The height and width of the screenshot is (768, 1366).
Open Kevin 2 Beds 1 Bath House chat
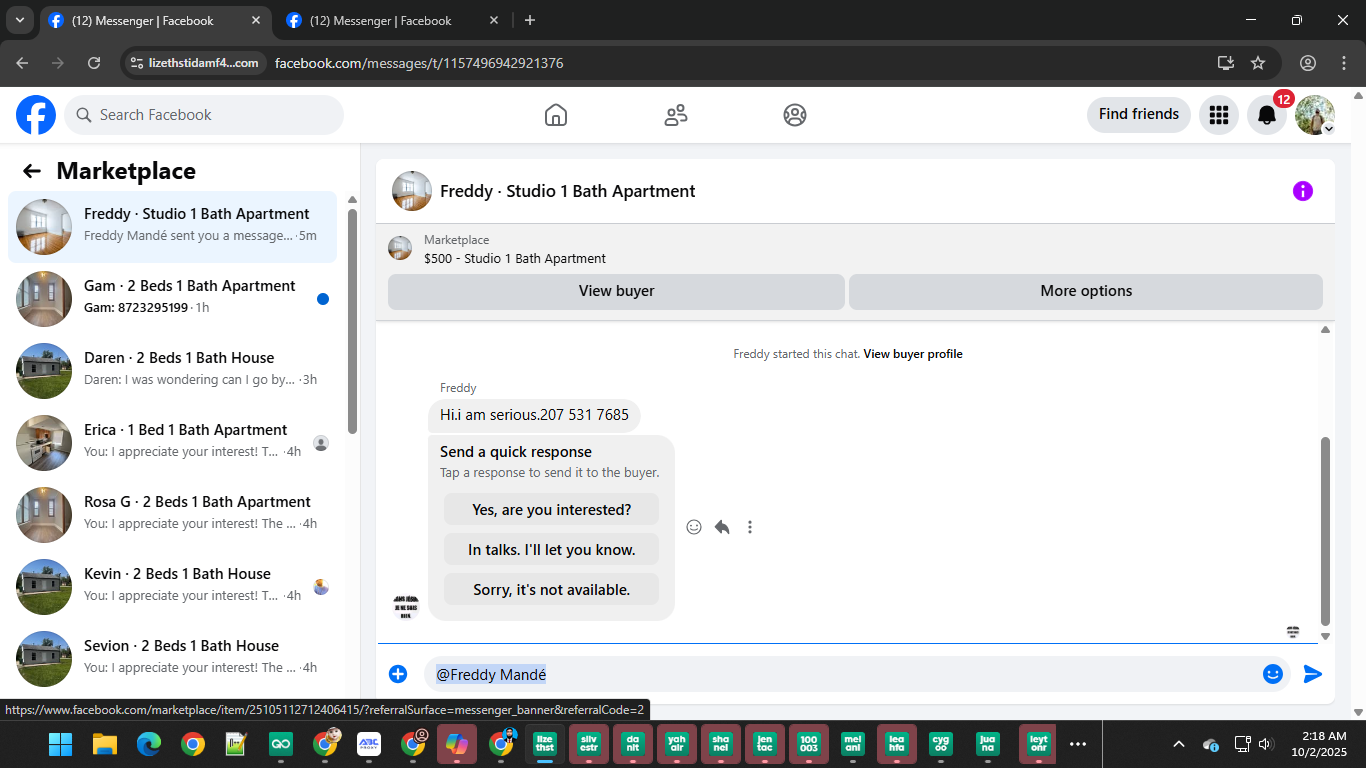[x=172, y=587]
